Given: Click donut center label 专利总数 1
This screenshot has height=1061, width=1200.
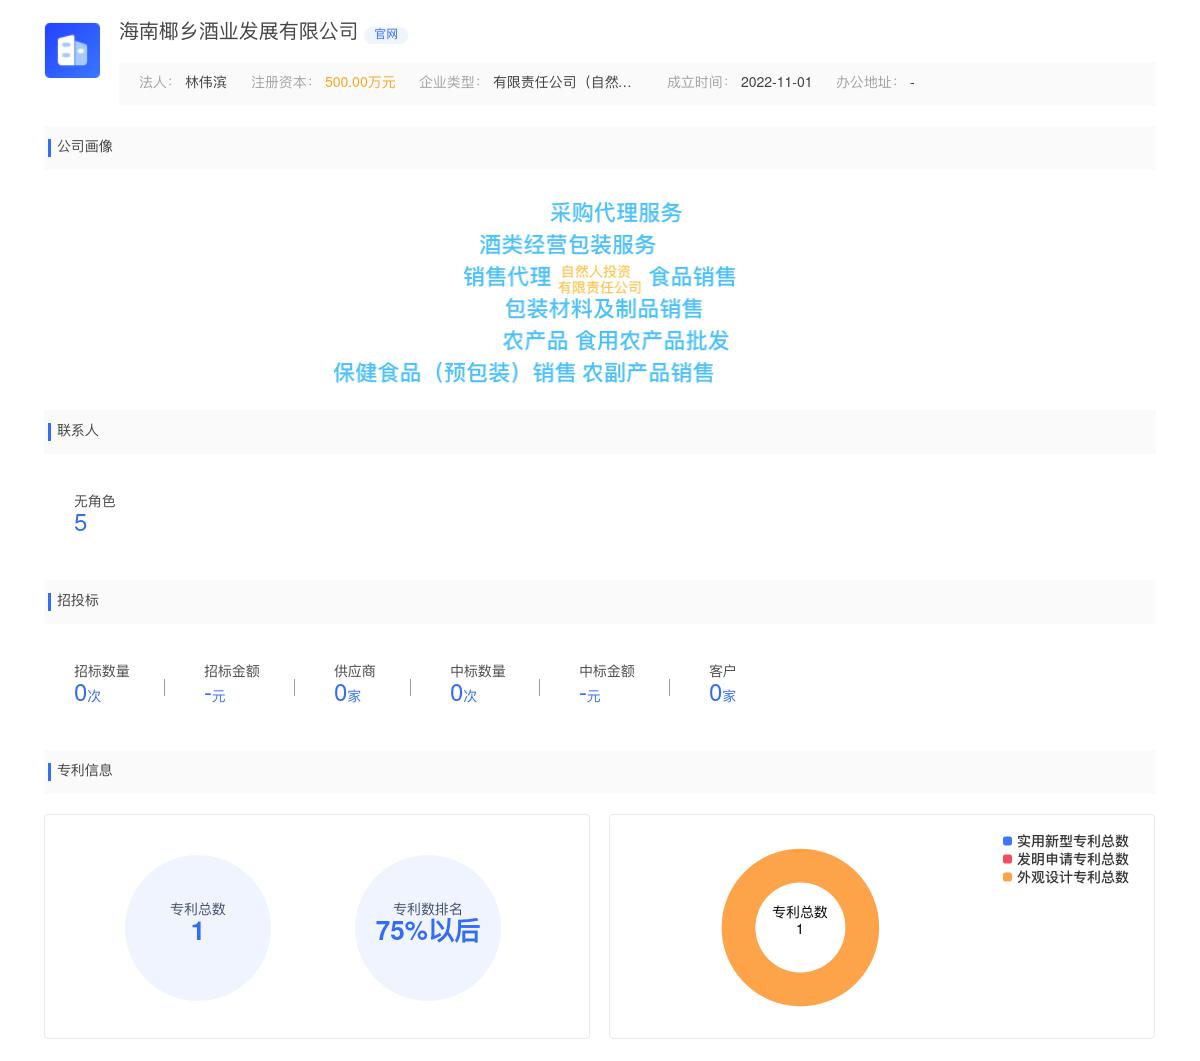Looking at the screenshot, I should click(800, 920).
